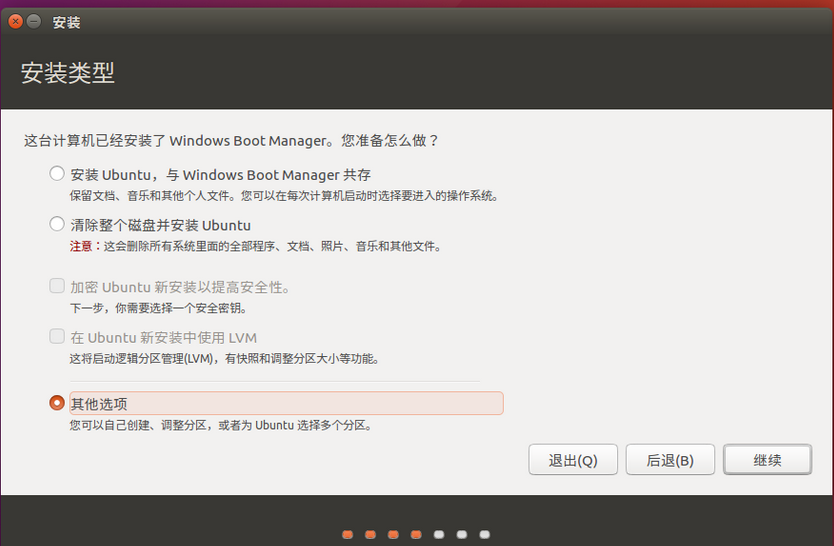Click the 退出(Q) button
Viewport: 834px width, 546px height.
click(573, 460)
